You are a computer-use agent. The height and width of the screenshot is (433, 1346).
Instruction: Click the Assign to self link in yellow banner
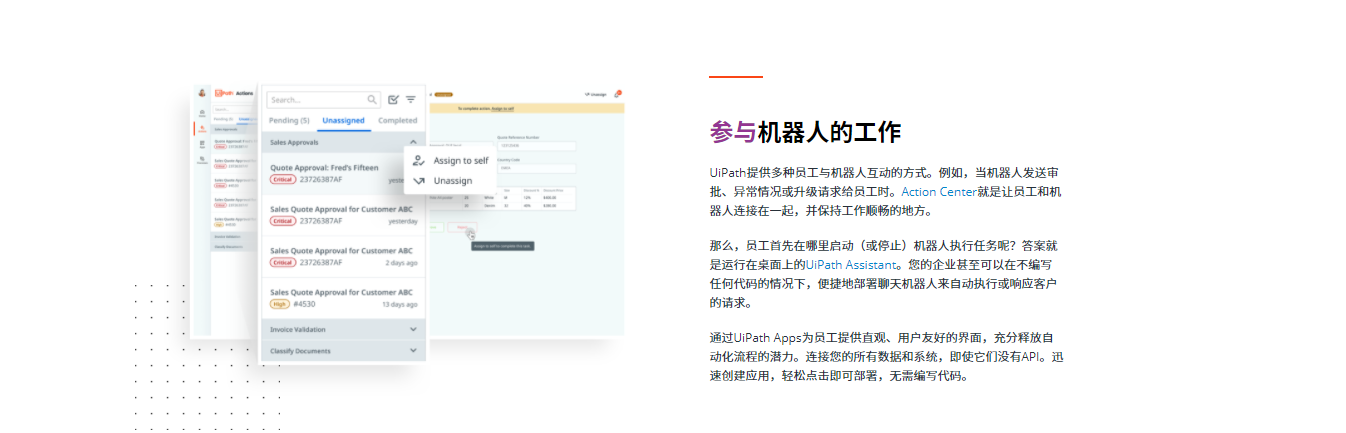[503, 108]
